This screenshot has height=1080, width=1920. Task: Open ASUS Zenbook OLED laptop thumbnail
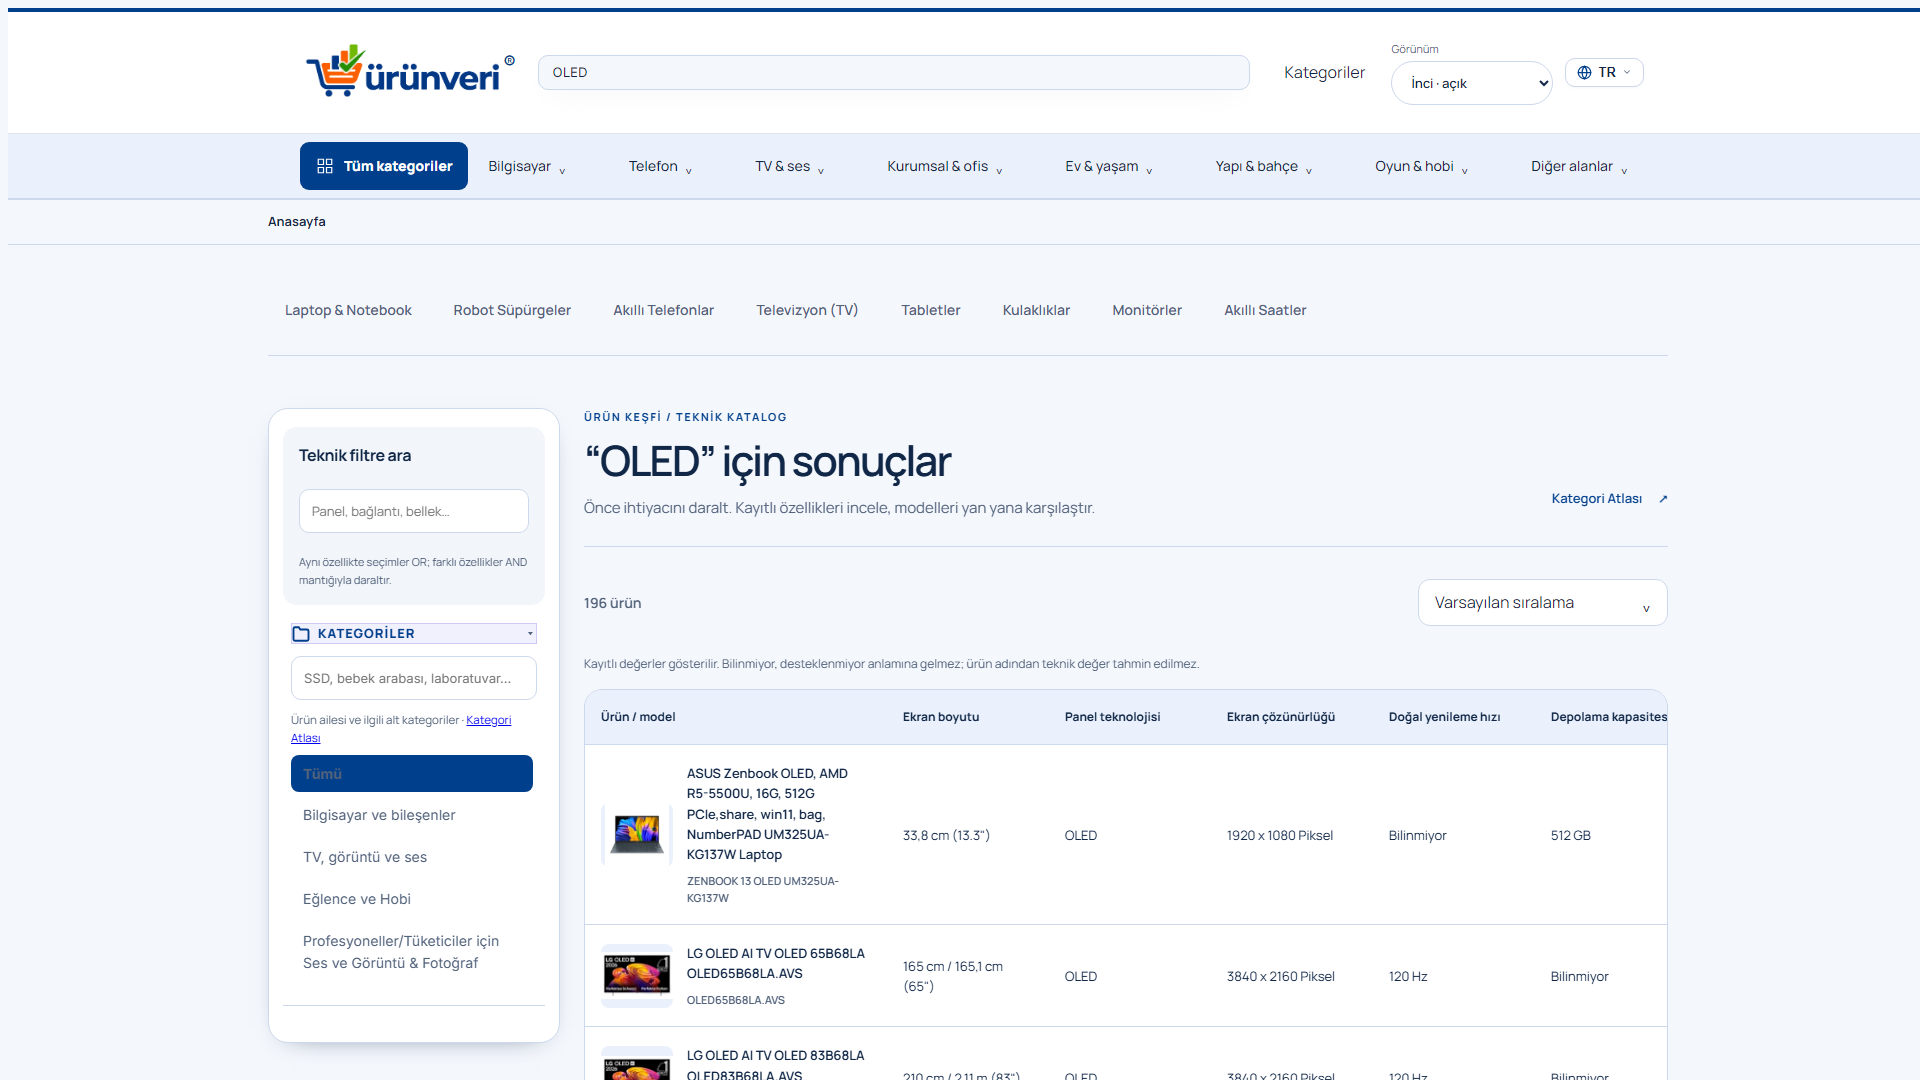(x=637, y=834)
